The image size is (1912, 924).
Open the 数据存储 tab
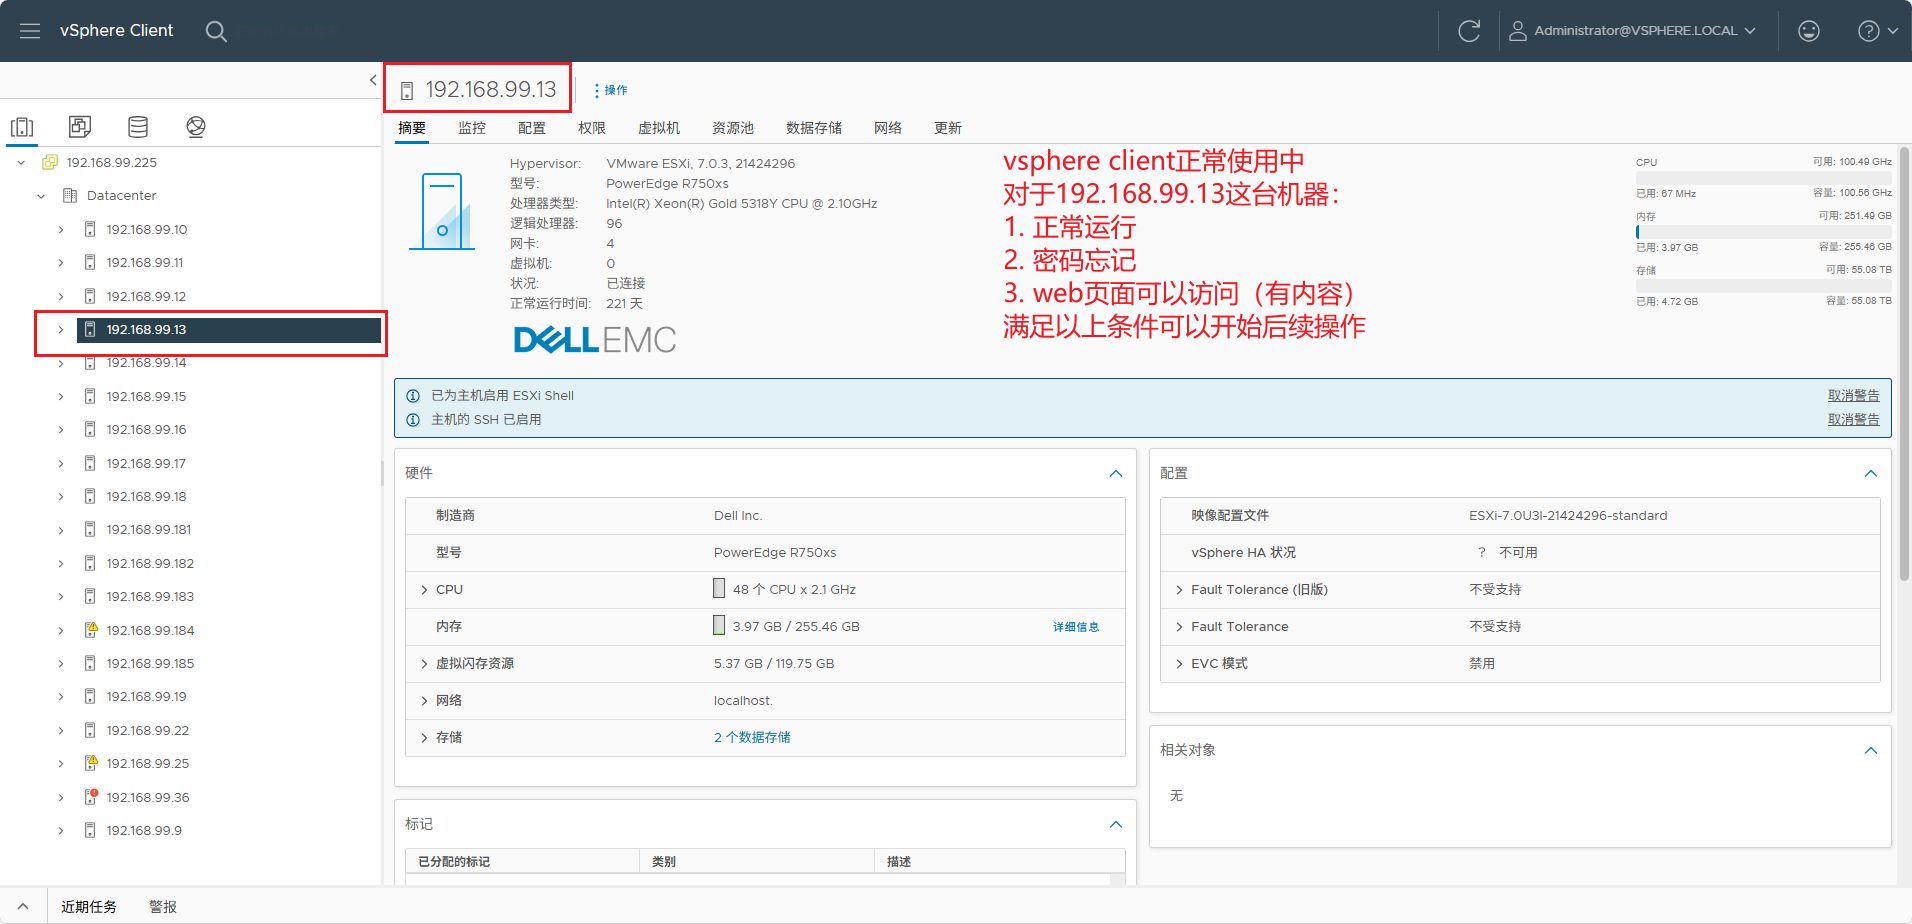[814, 128]
